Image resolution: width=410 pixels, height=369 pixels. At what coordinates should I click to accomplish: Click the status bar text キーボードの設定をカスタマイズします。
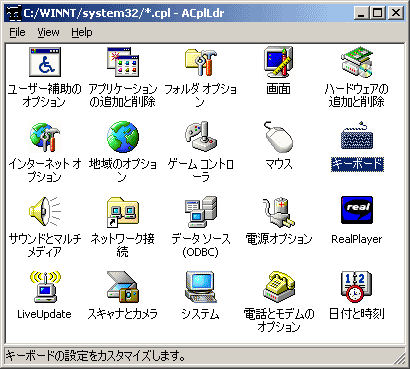click(x=96, y=356)
